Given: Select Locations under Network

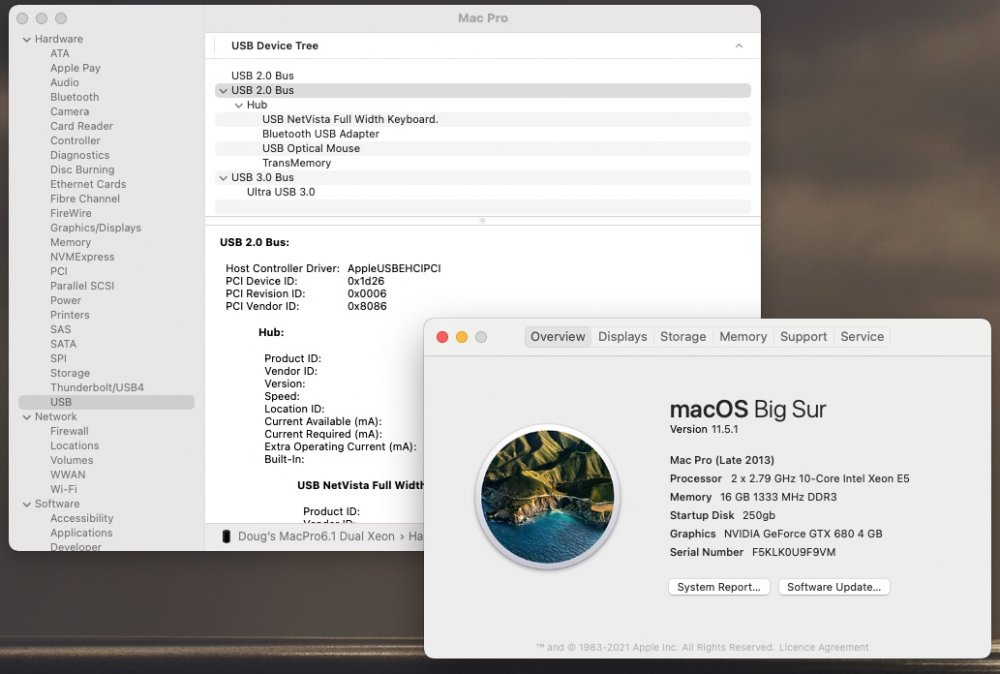Looking at the screenshot, I should 74,446.
